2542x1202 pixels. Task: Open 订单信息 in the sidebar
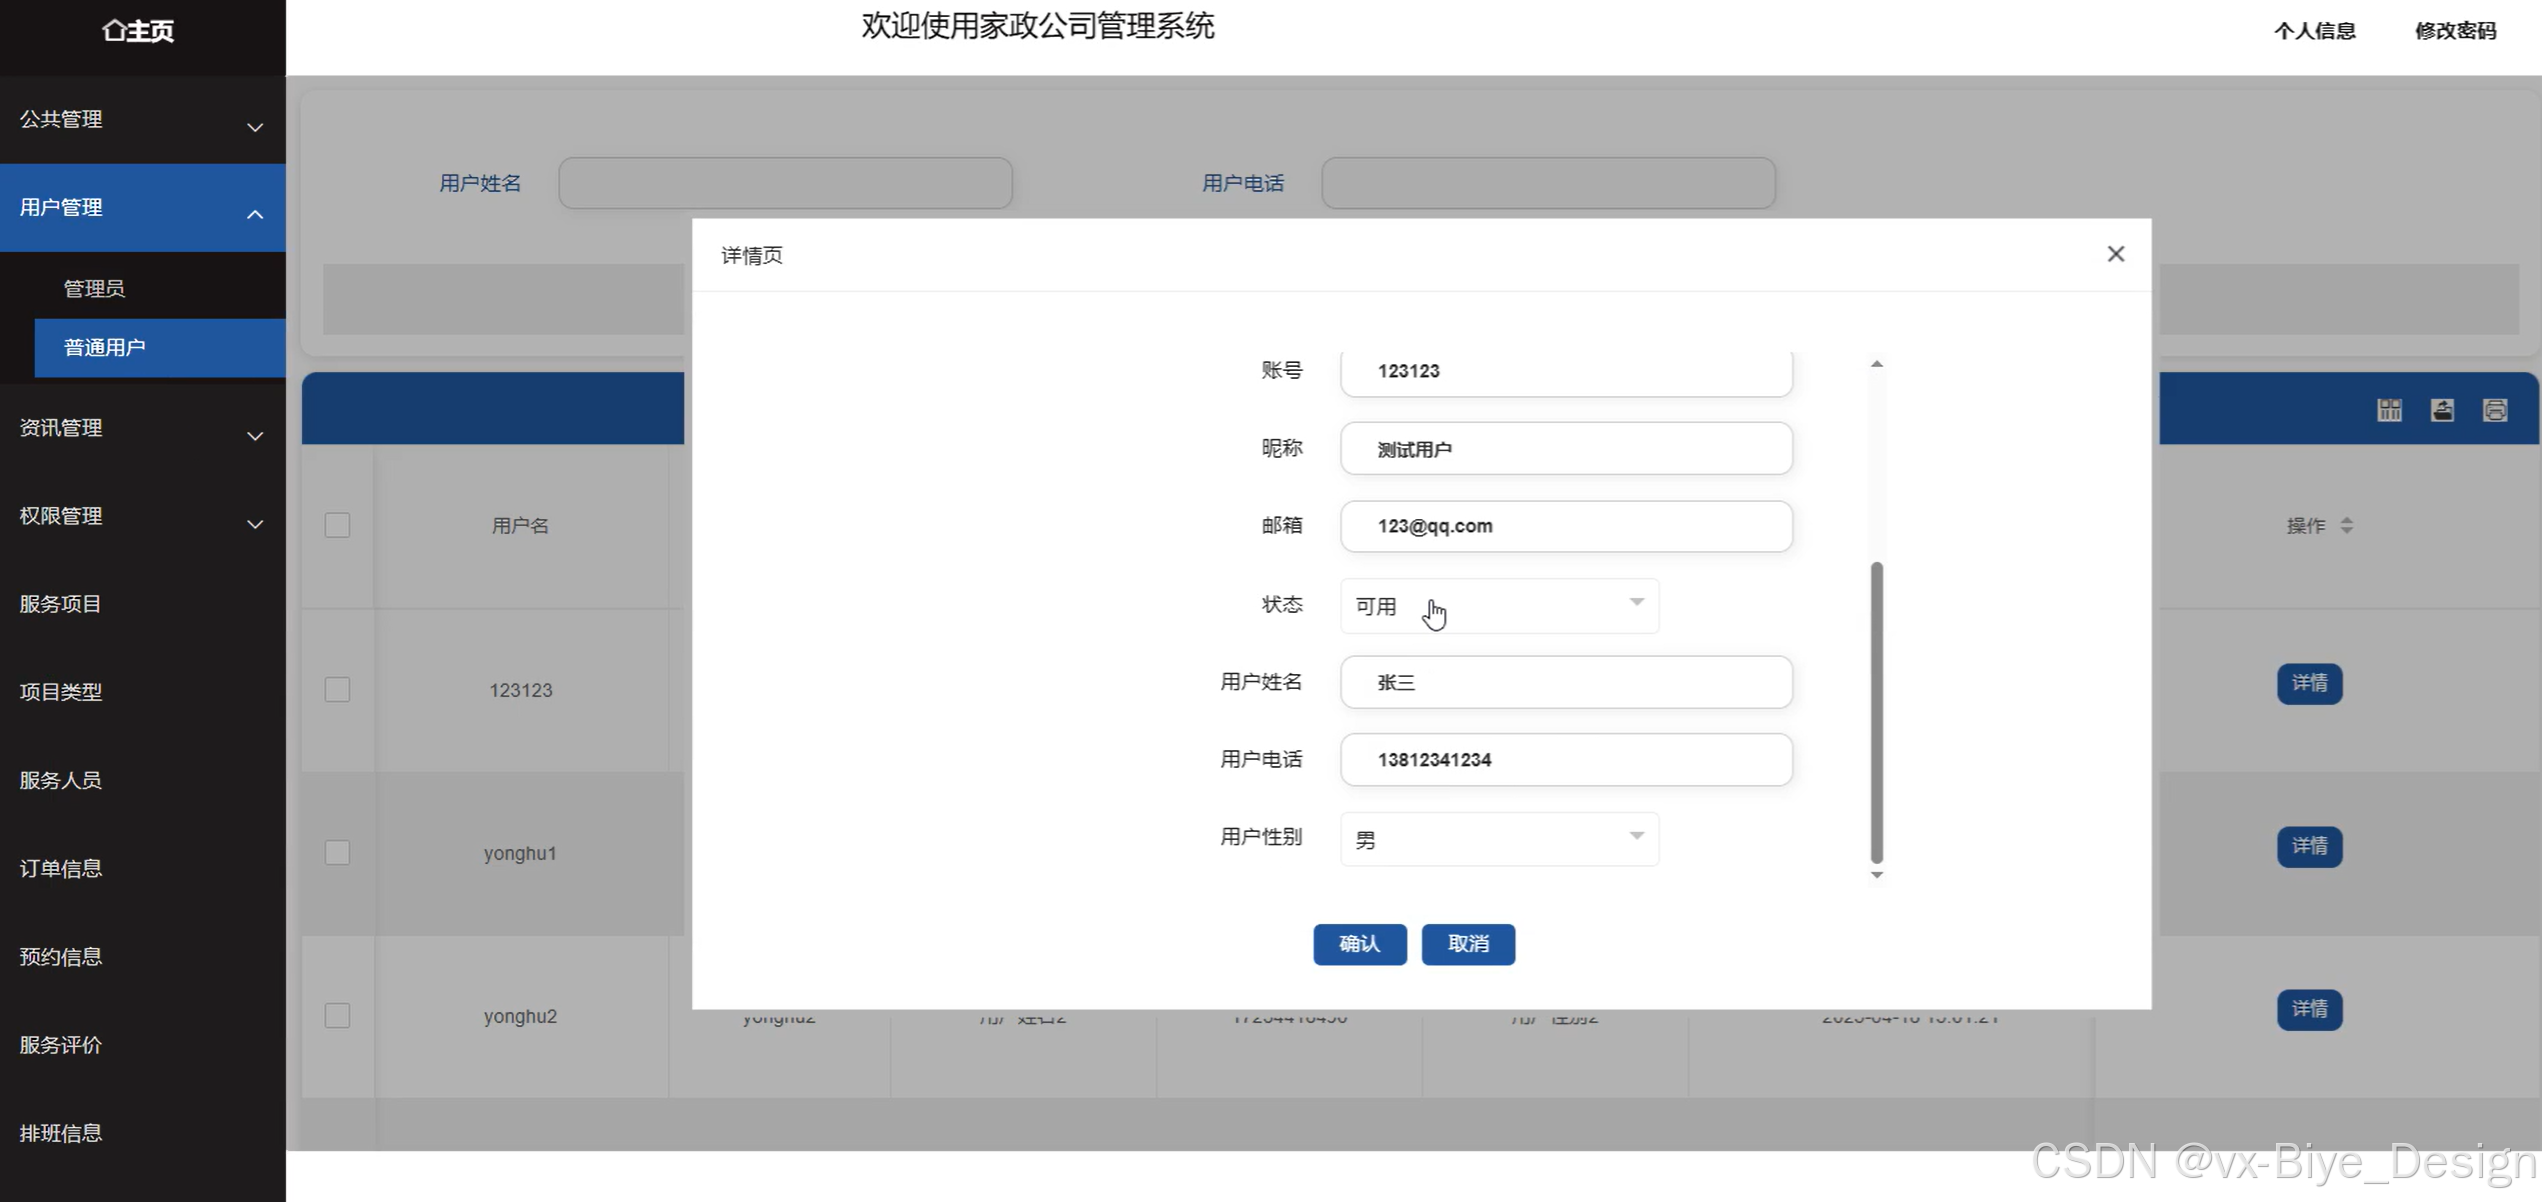tap(61, 868)
